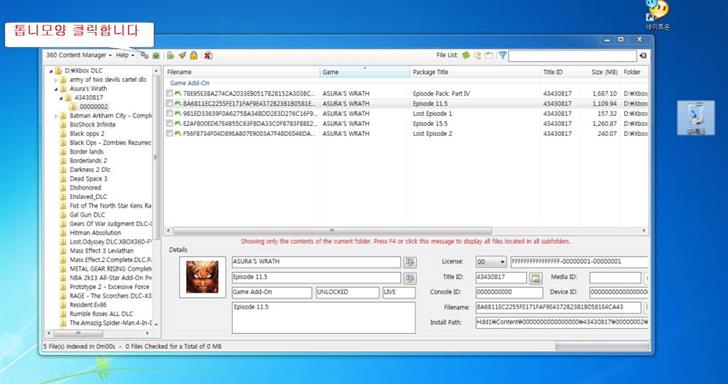Clear the search box with the arrow icon

[x=643, y=56]
